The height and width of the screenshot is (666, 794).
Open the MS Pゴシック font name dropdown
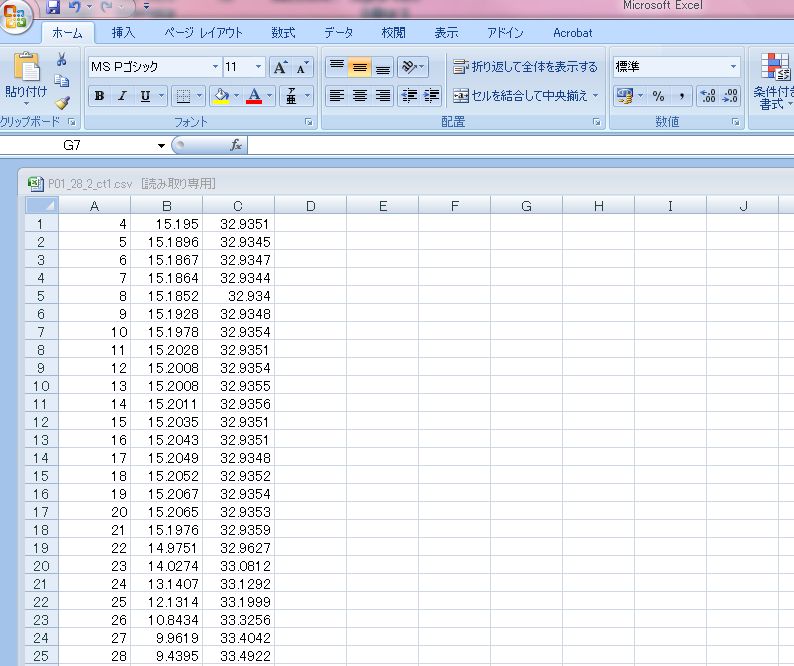215,67
